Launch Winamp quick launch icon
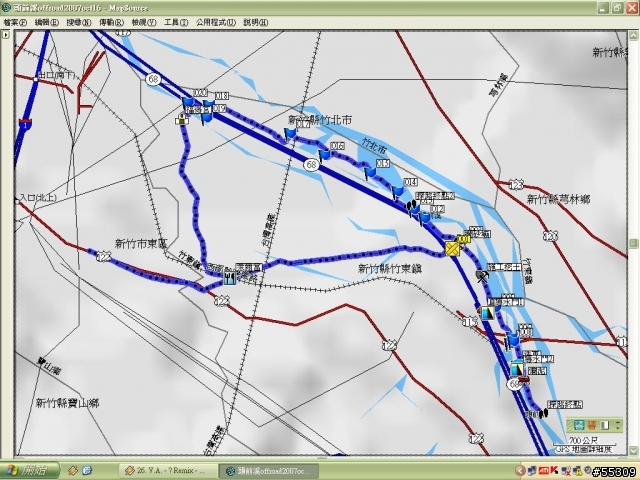The height and width of the screenshot is (480, 640). [x=73, y=471]
